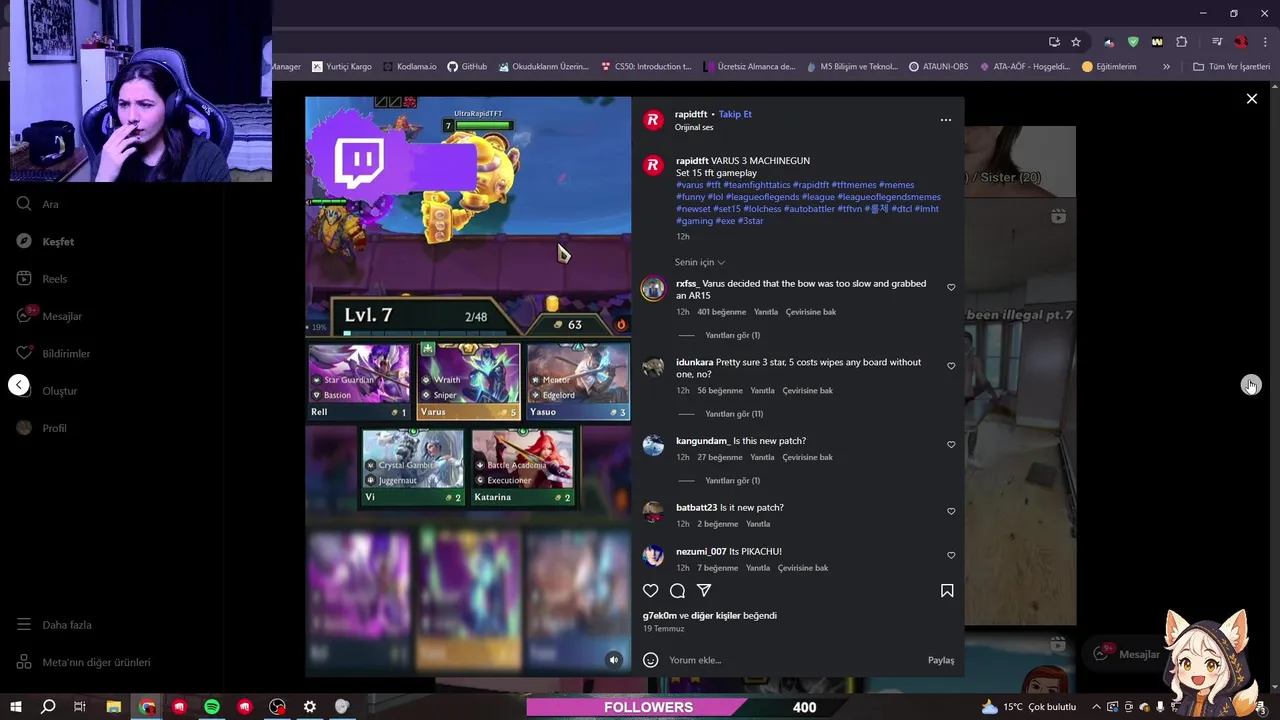
Task: Show more bookmarks chevron
Action: click(x=1166, y=67)
